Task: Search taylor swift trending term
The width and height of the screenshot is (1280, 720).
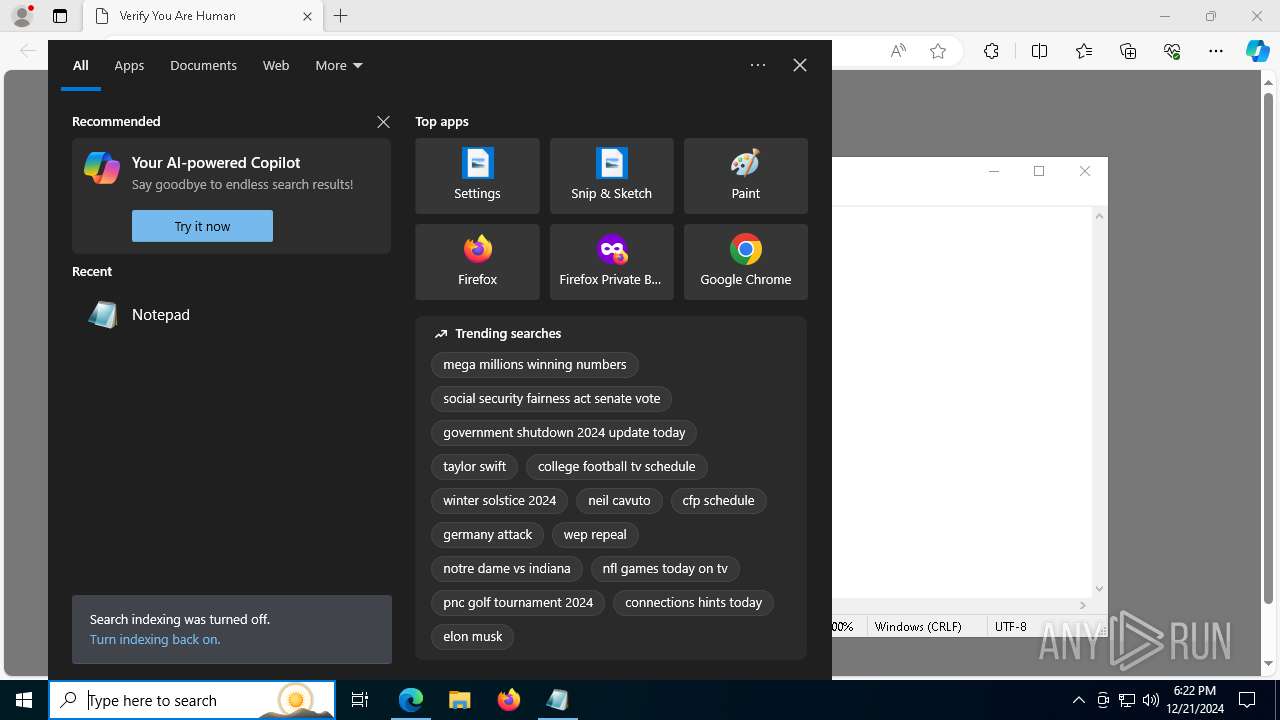Action: (474, 467)
